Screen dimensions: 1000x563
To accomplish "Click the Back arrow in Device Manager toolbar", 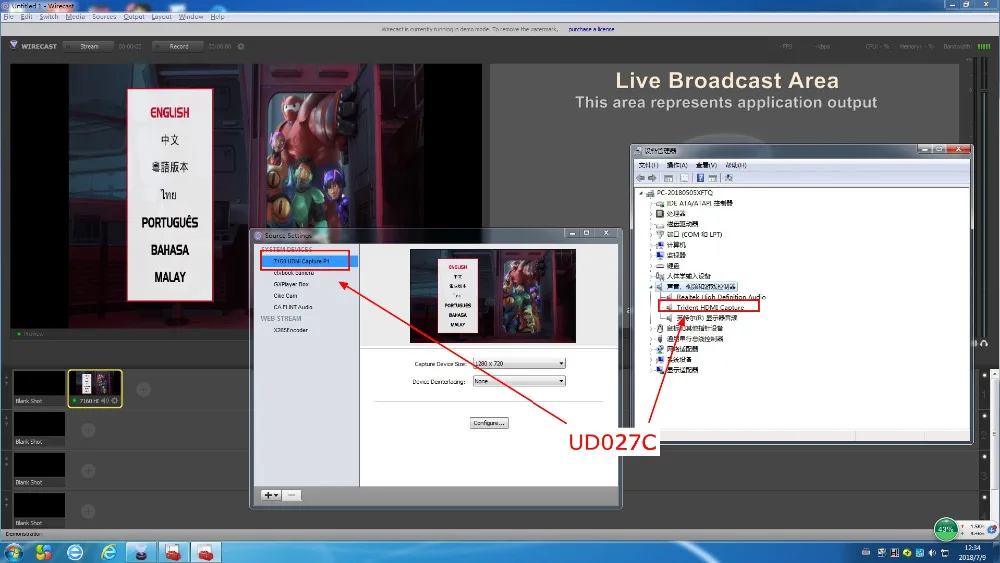I will click(640, 178).
